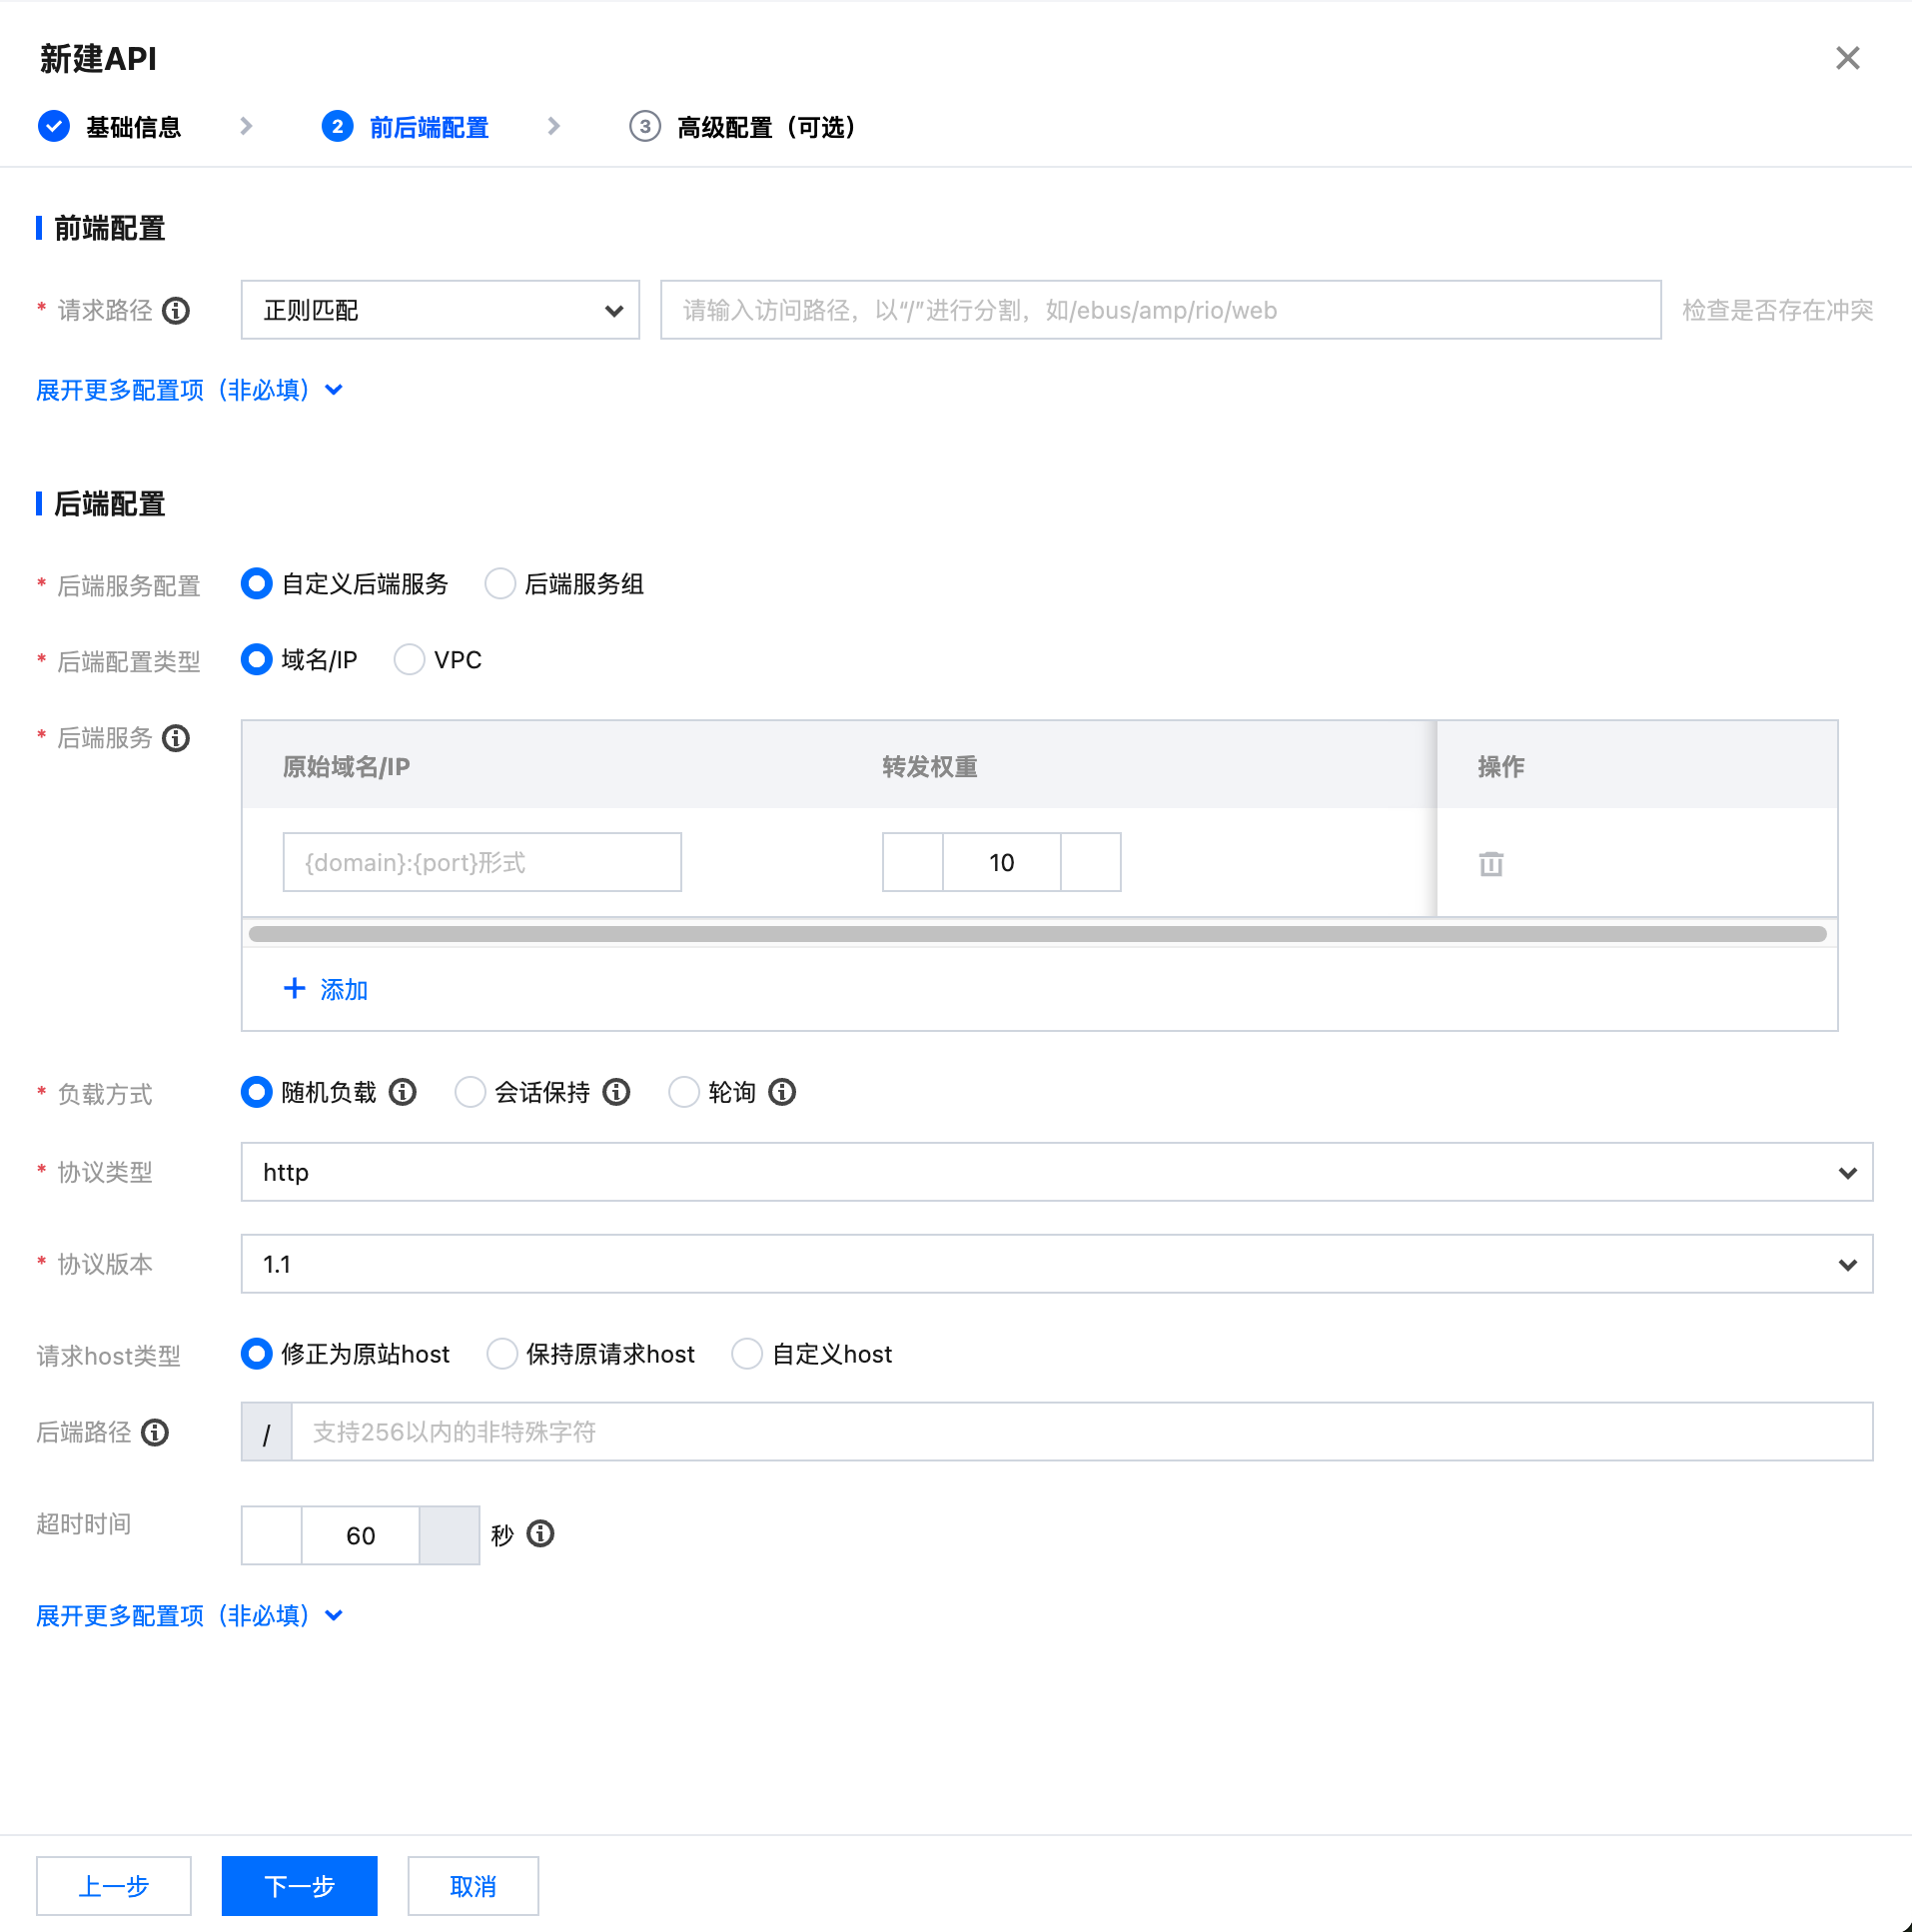Open the 协议类型 http dropdown
1912x1932 pixels.
[1057, 1172]
